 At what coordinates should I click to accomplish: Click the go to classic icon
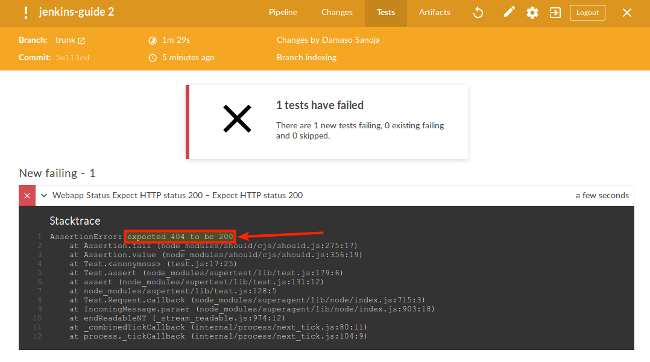555,13
